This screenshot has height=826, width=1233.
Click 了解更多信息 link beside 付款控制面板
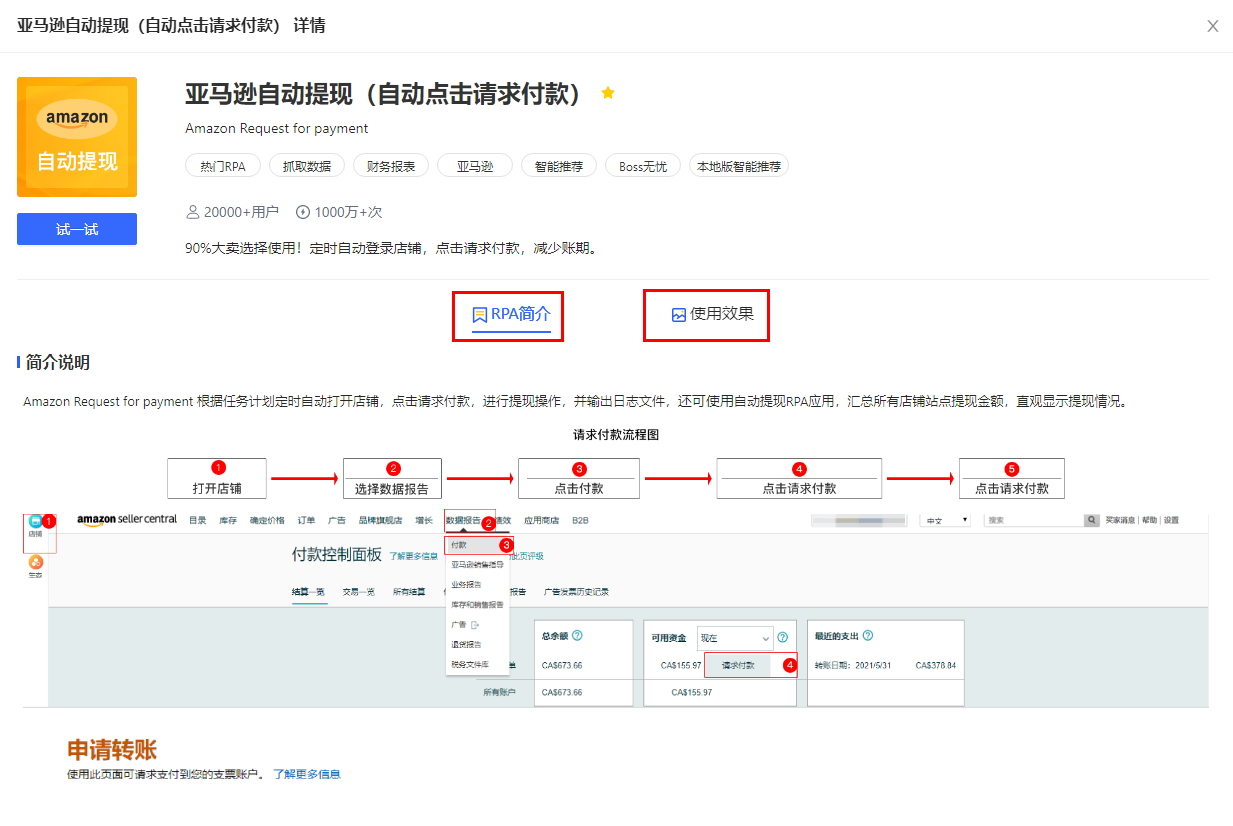[414, 556]
